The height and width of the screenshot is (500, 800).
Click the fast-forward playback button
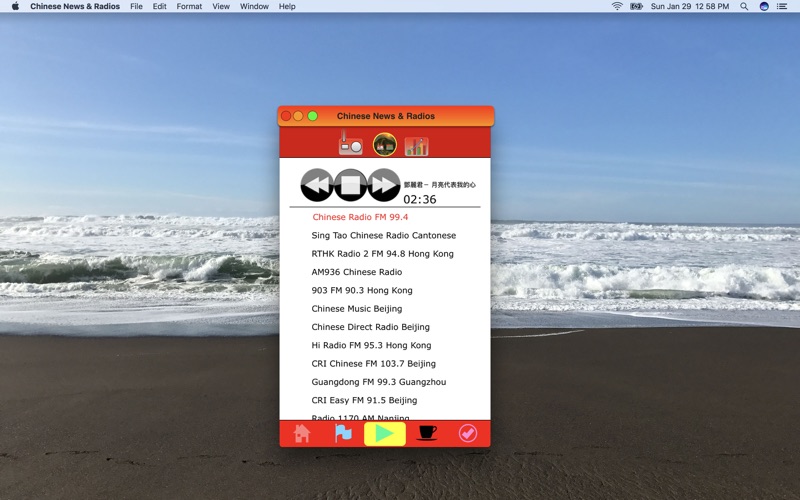tap(384, 185)
